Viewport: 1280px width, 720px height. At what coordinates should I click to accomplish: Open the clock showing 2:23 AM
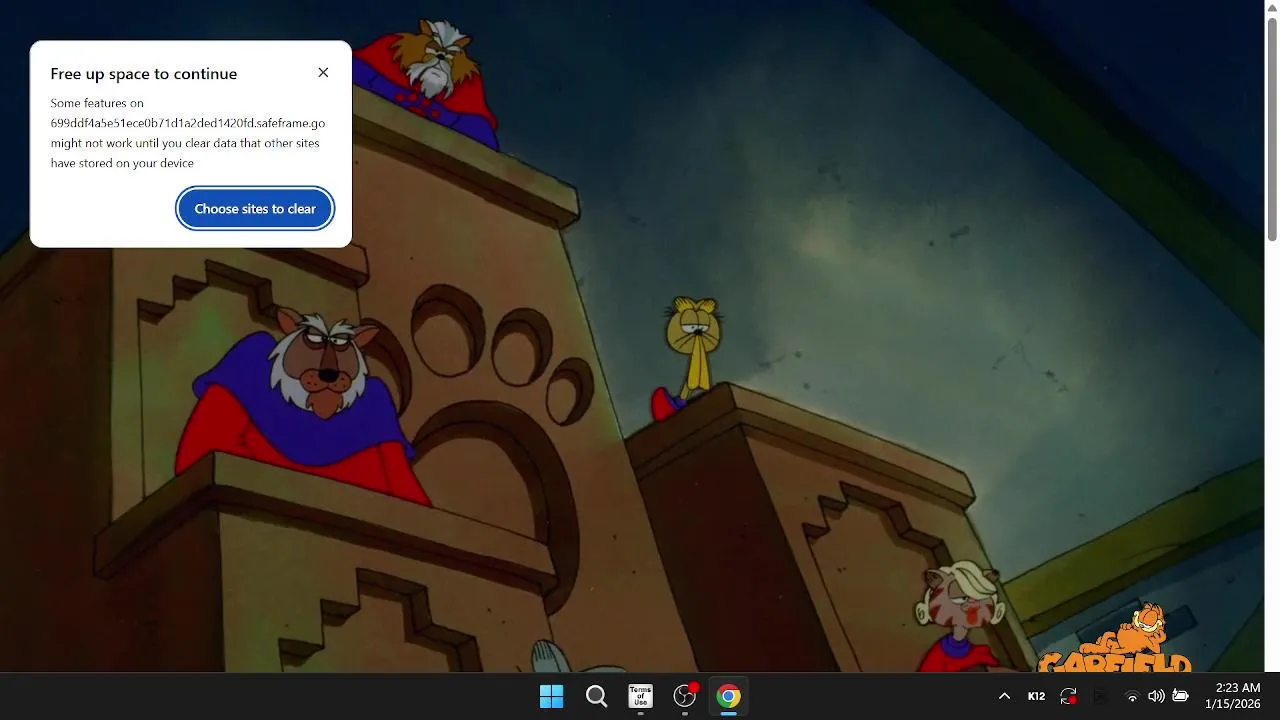point(1238,688)
